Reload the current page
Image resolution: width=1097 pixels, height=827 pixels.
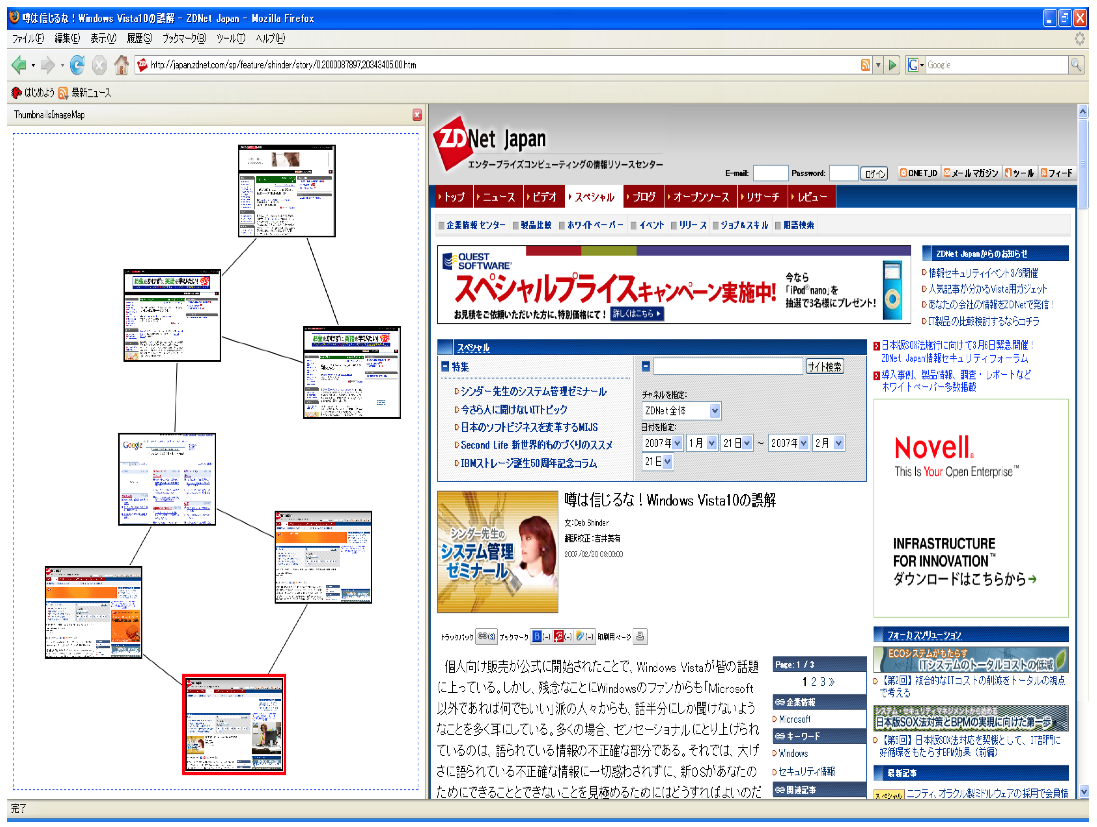(77, 65)
